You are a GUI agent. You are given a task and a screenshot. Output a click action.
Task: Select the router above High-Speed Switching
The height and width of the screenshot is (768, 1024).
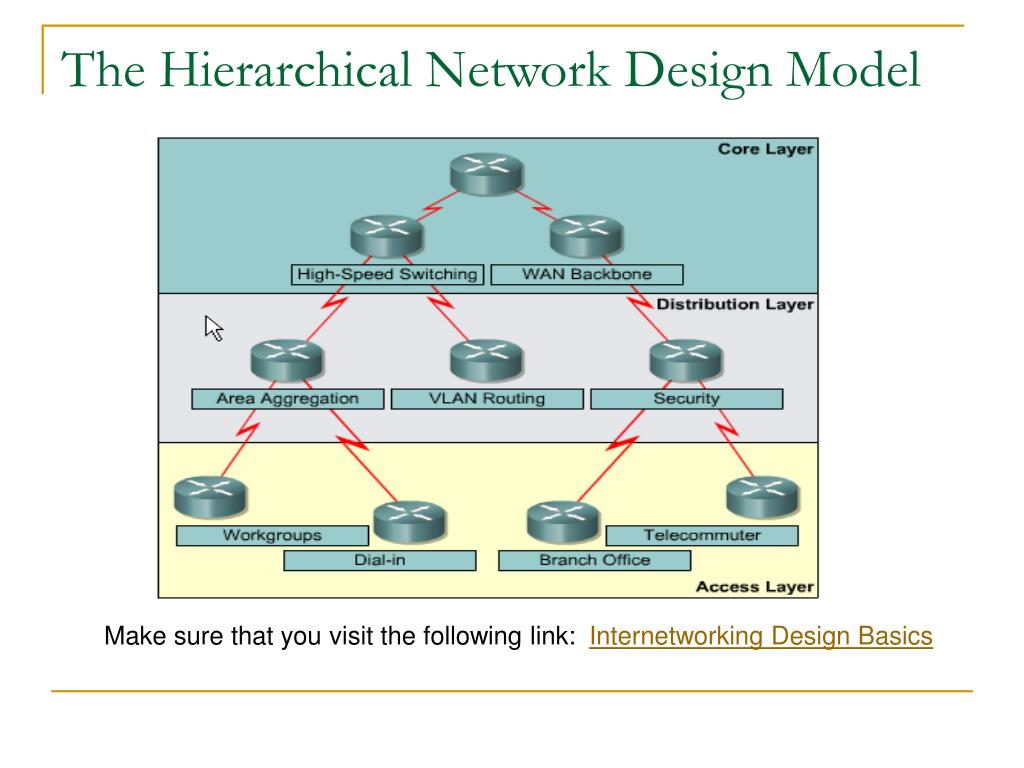pos(387,236)
